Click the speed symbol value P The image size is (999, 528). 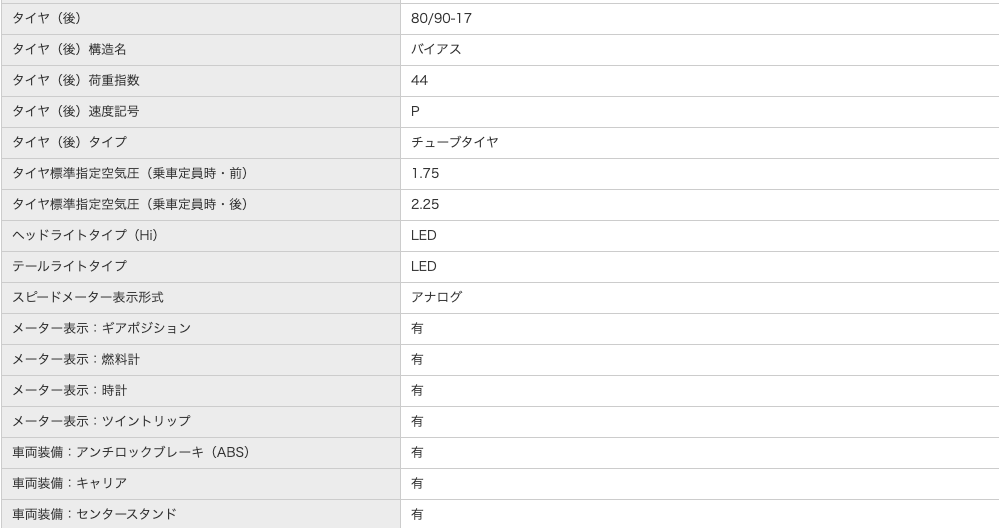point(416,112)
